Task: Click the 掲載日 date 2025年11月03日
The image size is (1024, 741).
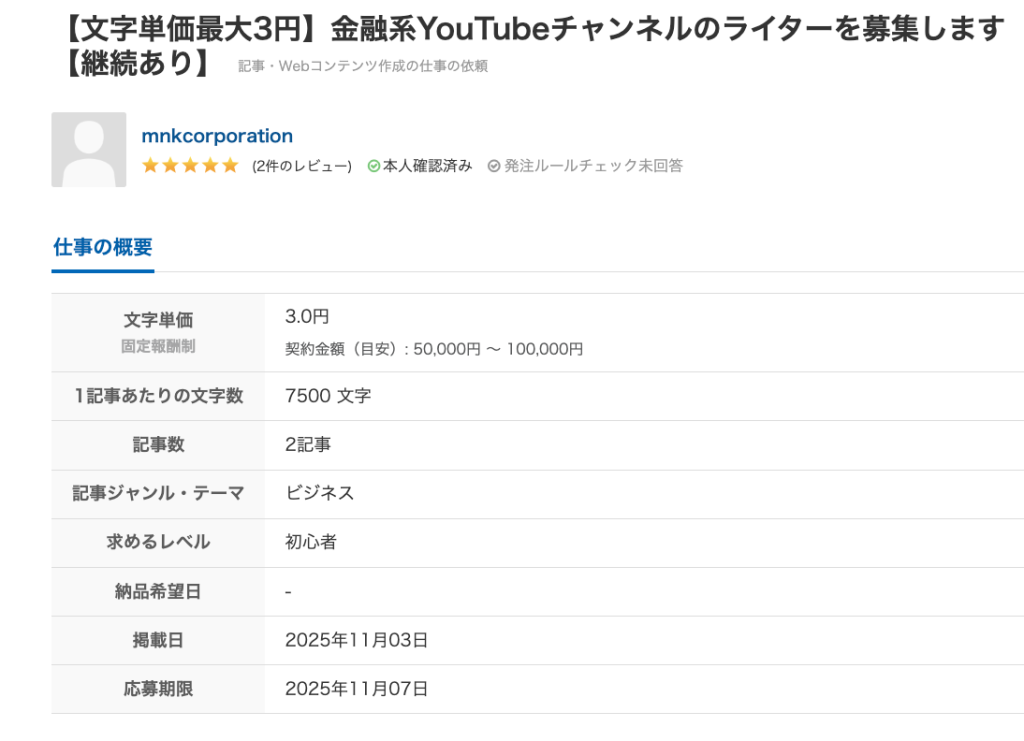Action: coord(357,640)
